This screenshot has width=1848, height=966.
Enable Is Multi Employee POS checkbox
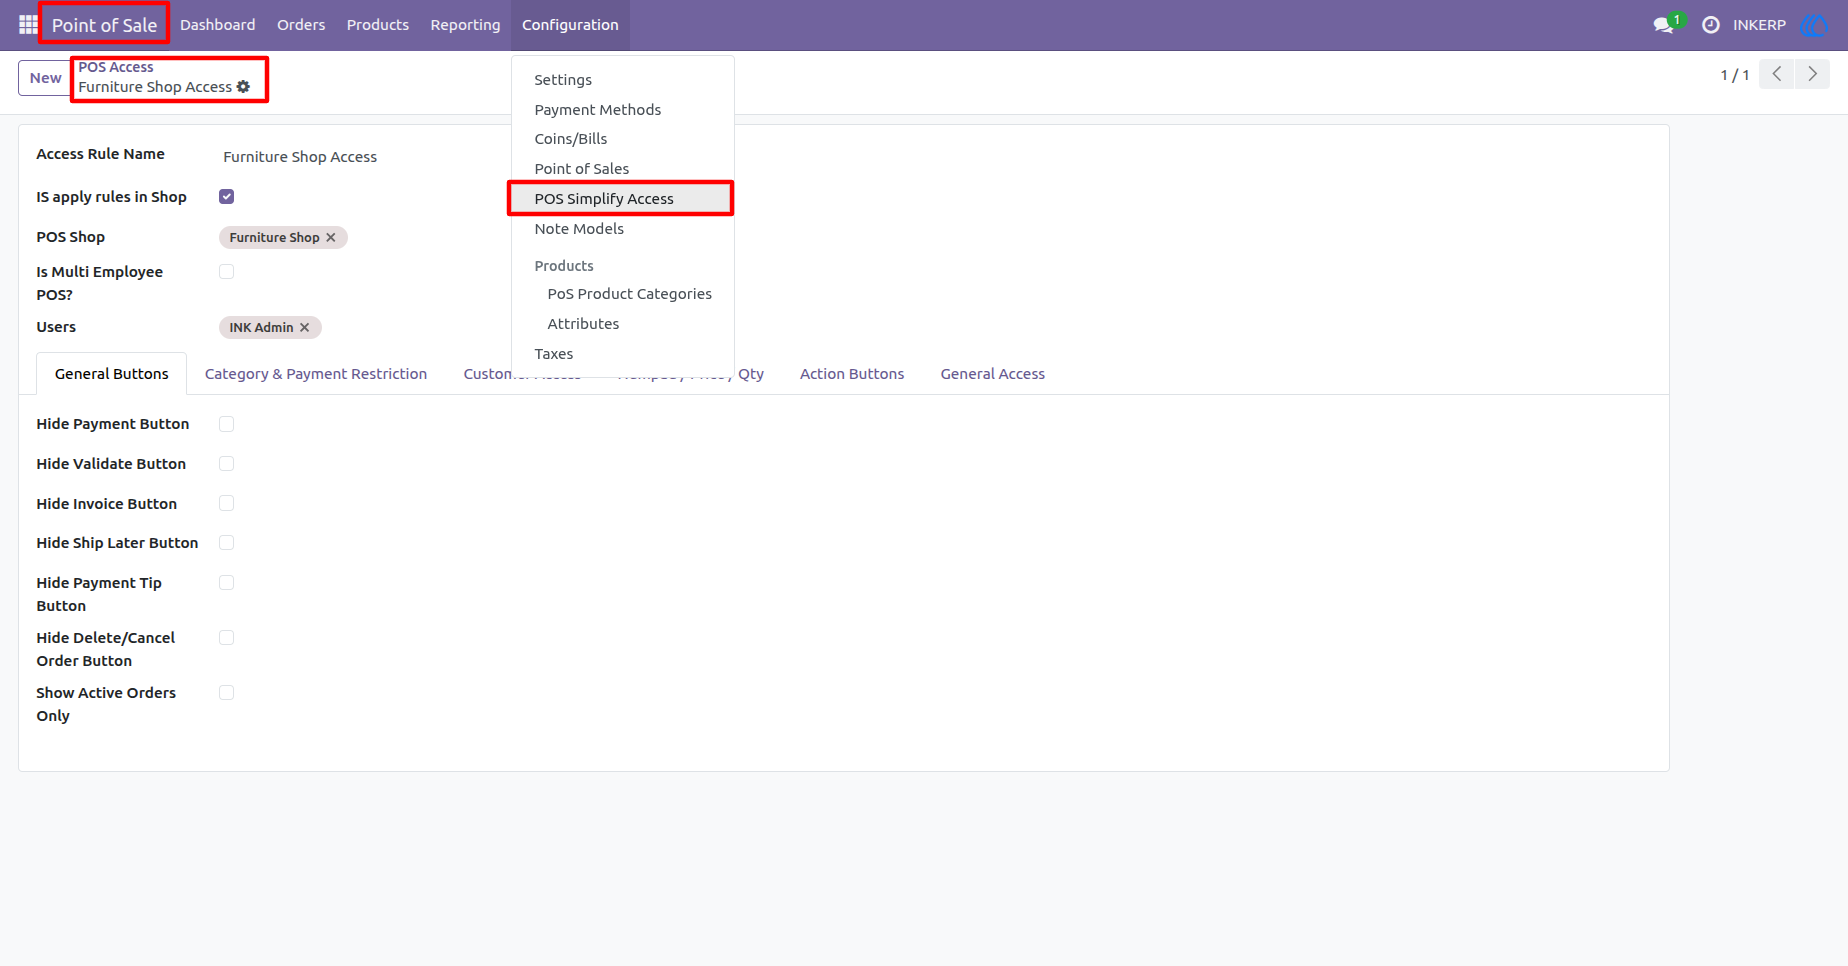click(227, 272)
